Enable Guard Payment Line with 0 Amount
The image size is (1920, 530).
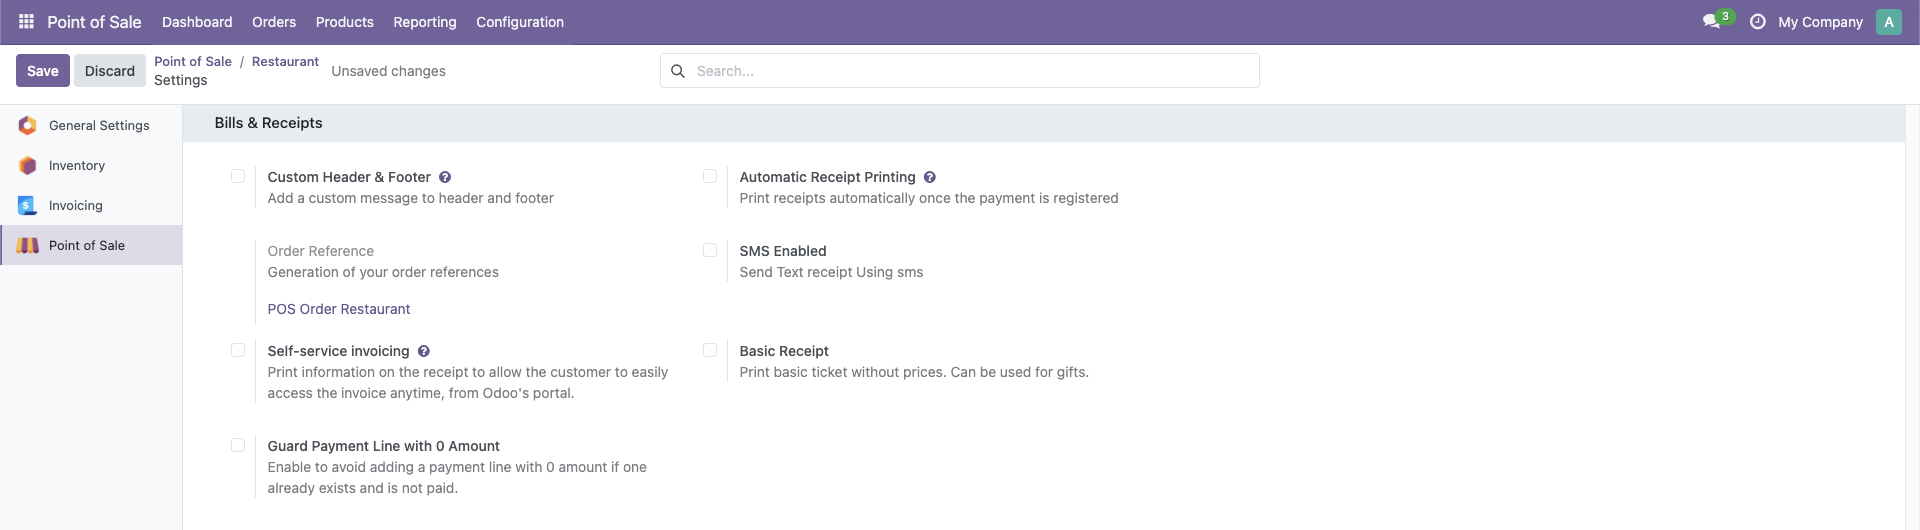tap(238, 445)
